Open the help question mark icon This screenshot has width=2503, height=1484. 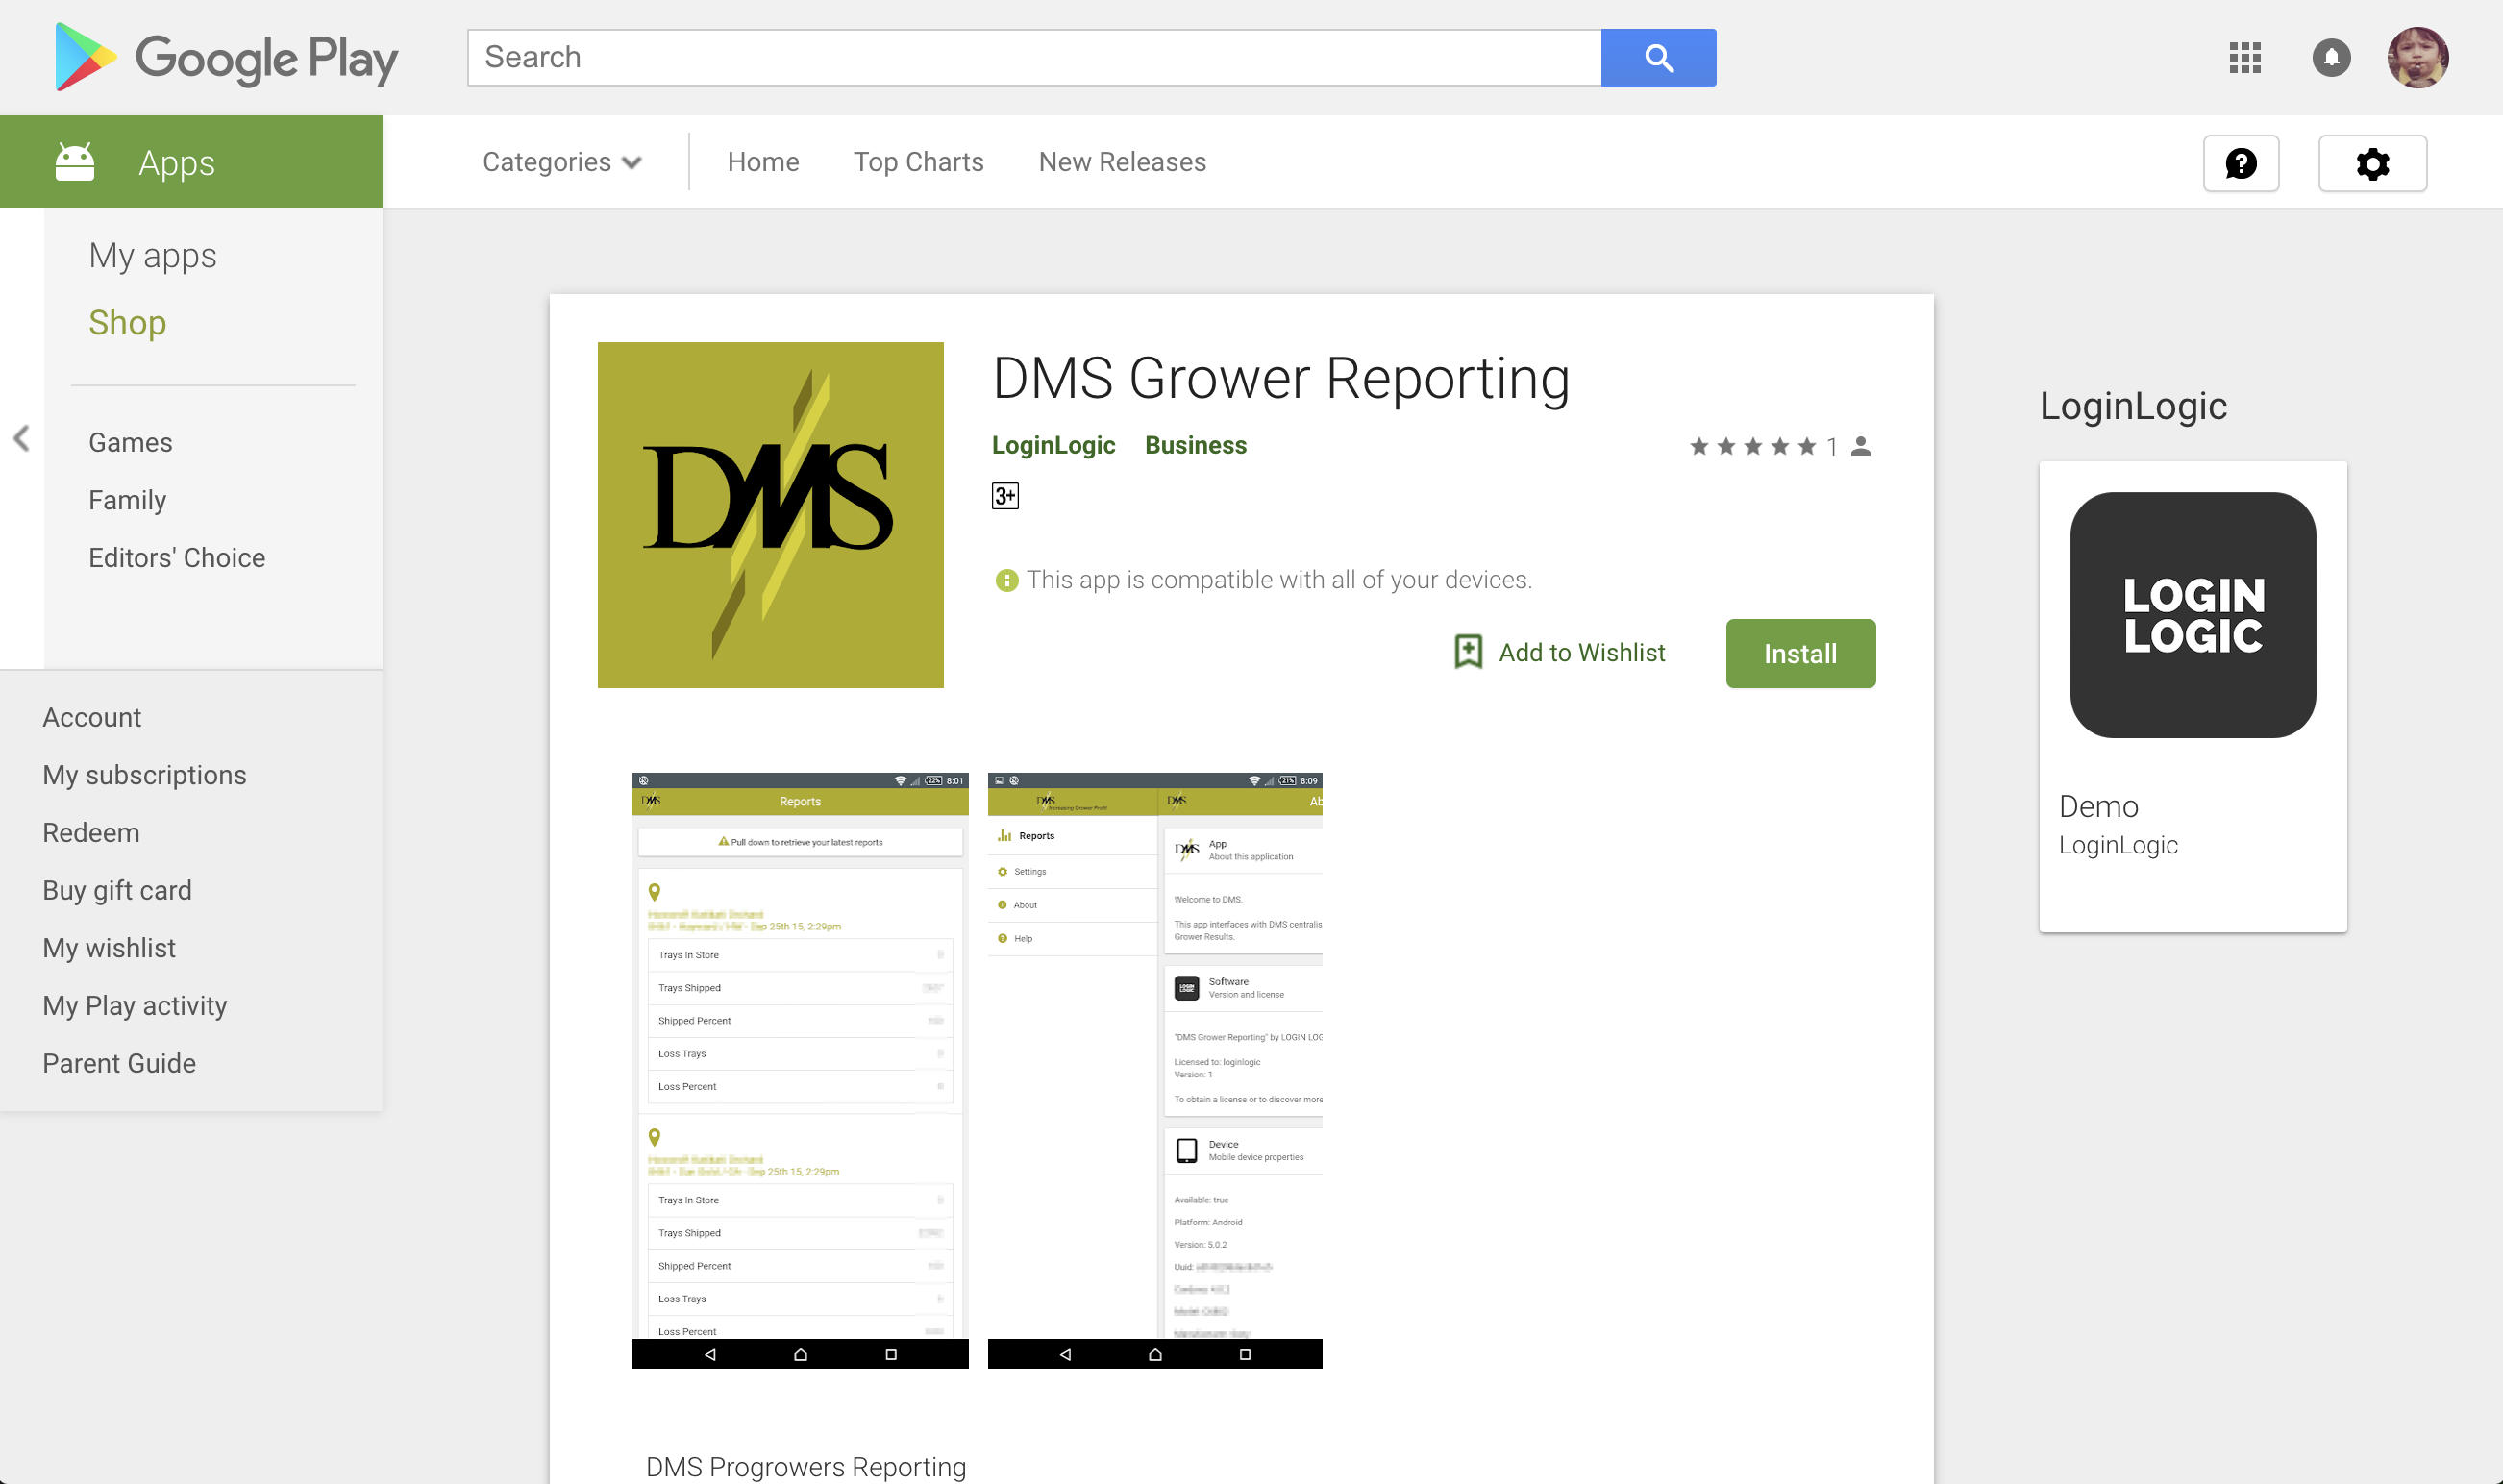(2240, 163)
